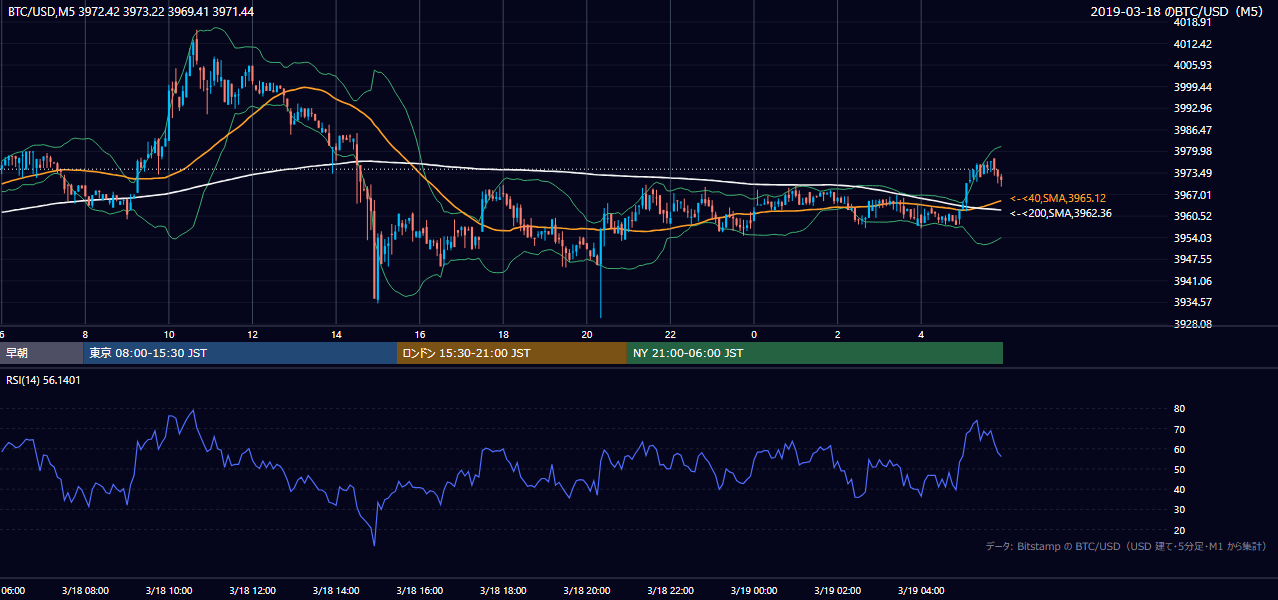Click price axis value 3954.03
1278x600 pixels.
click(1193, 238)
